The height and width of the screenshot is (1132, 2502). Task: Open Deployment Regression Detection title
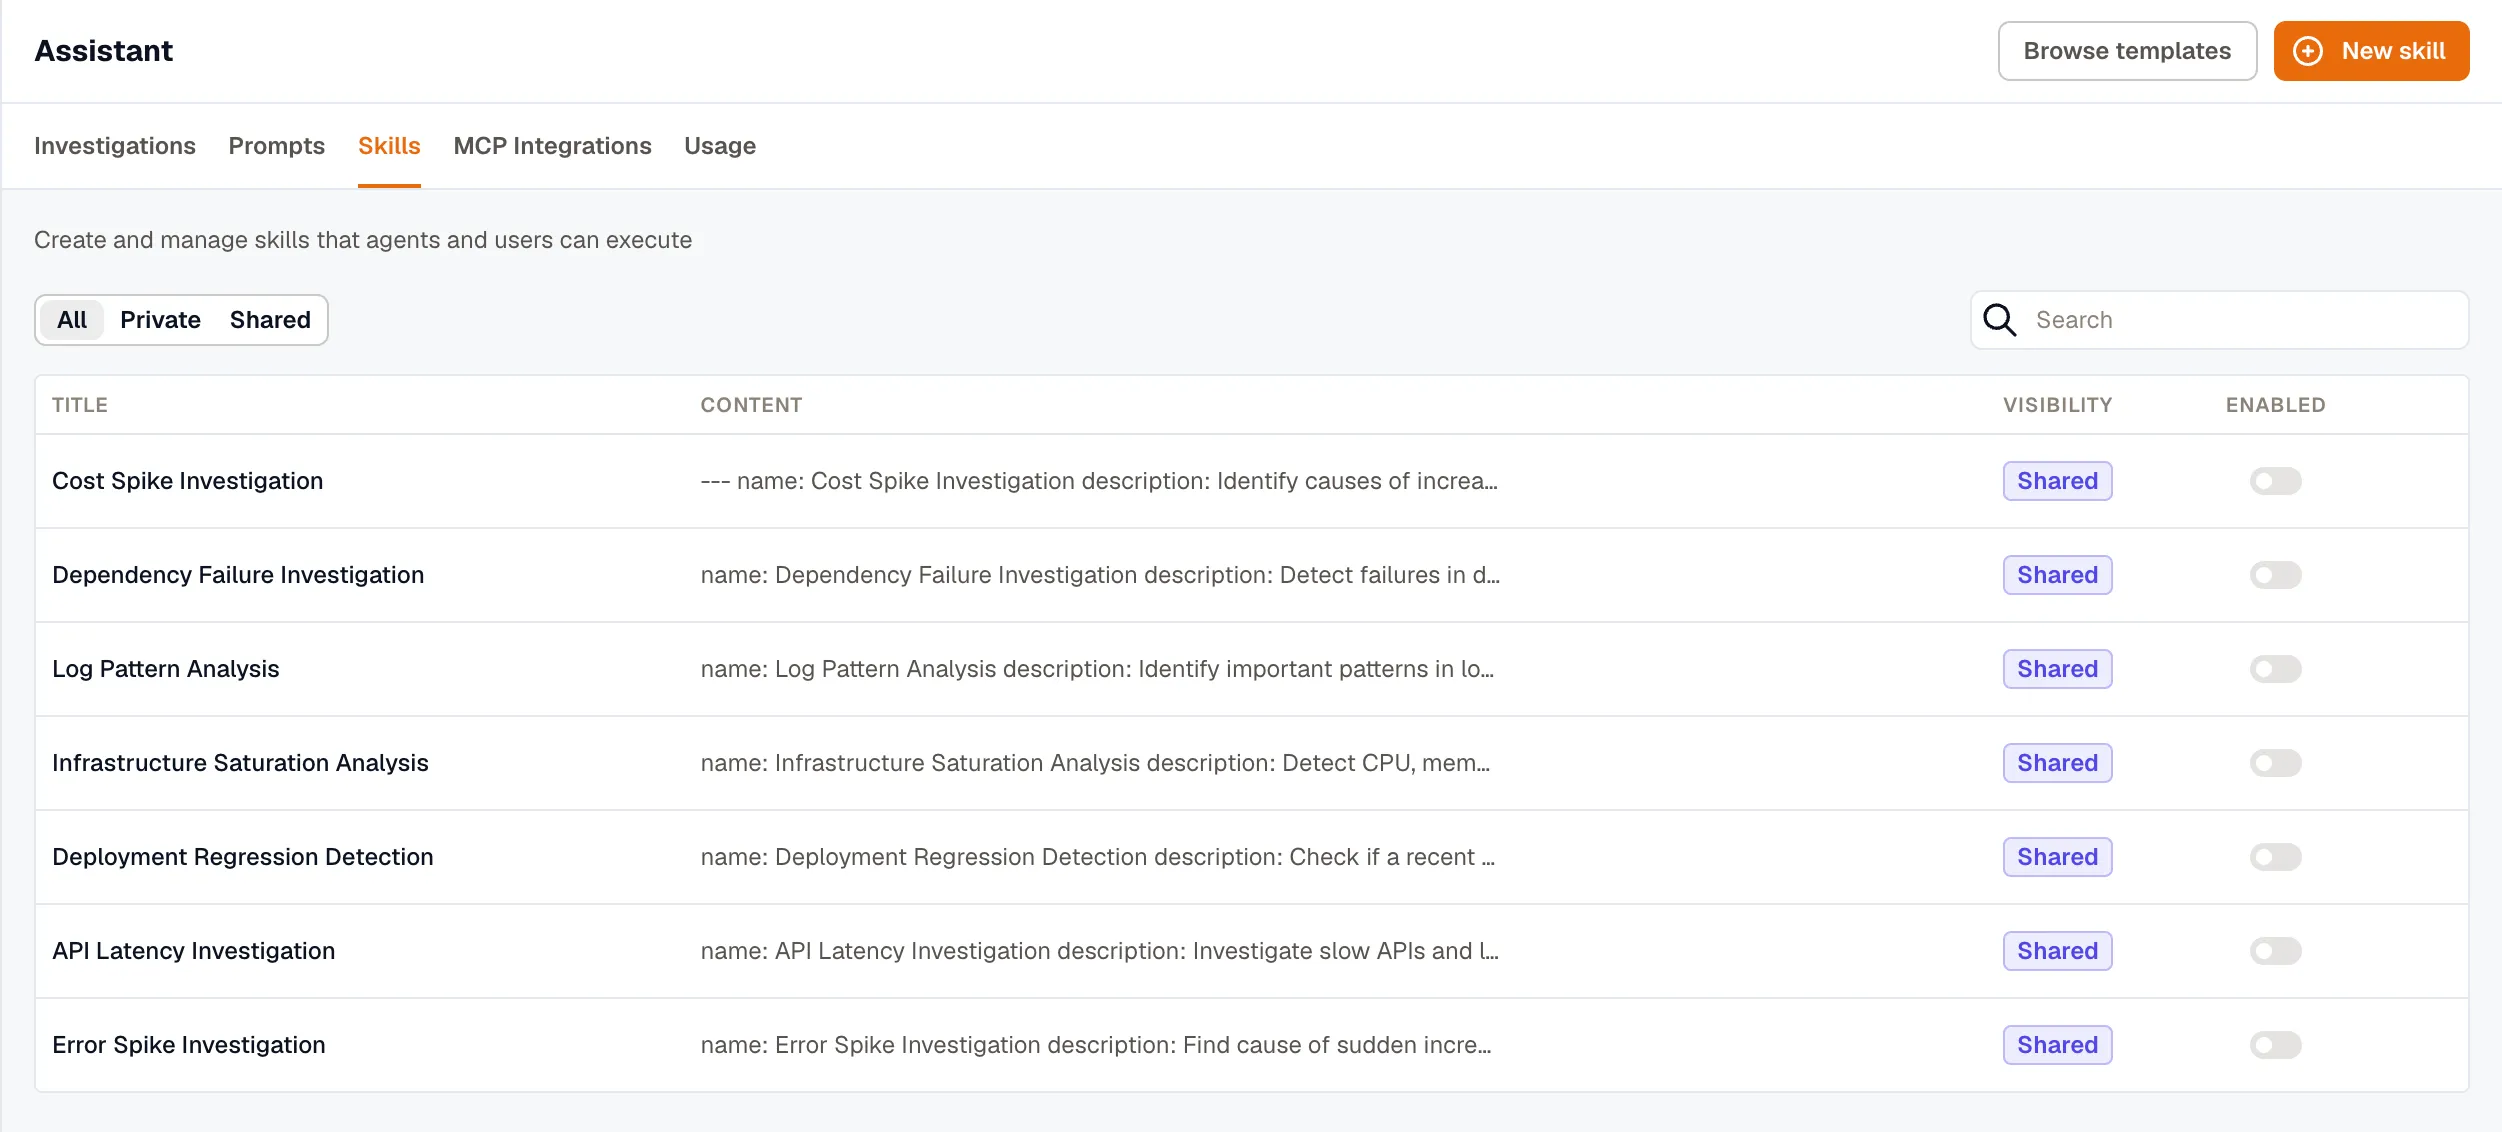[242, 857]
